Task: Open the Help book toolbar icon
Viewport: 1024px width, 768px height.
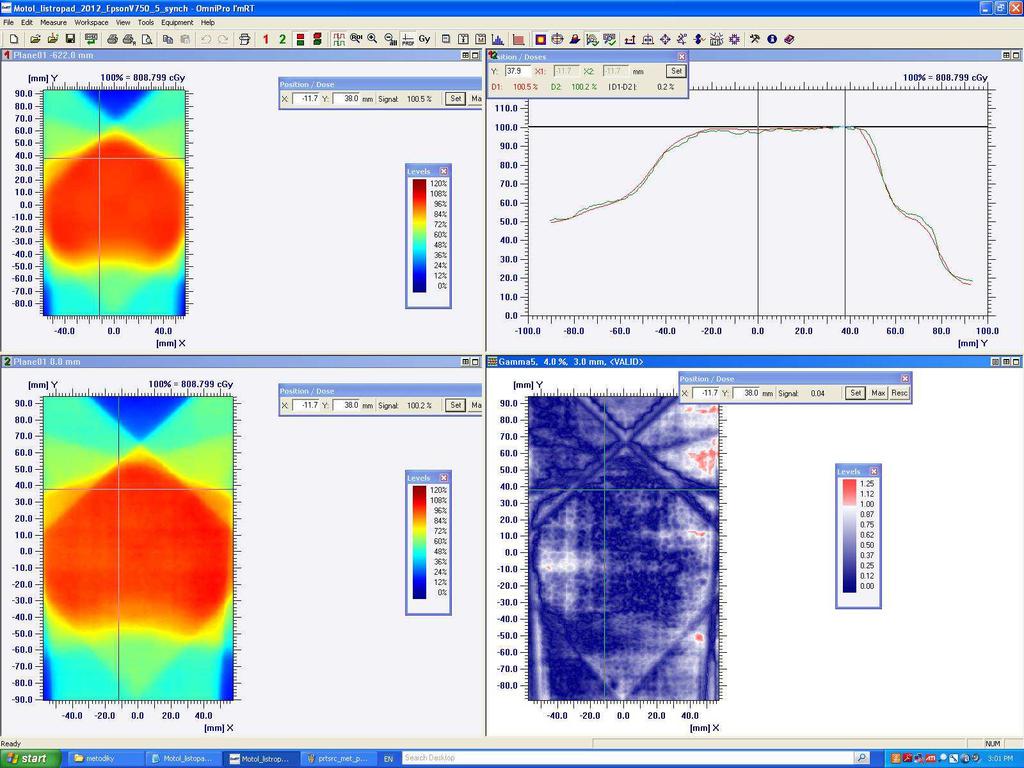Action: [789, 39]
